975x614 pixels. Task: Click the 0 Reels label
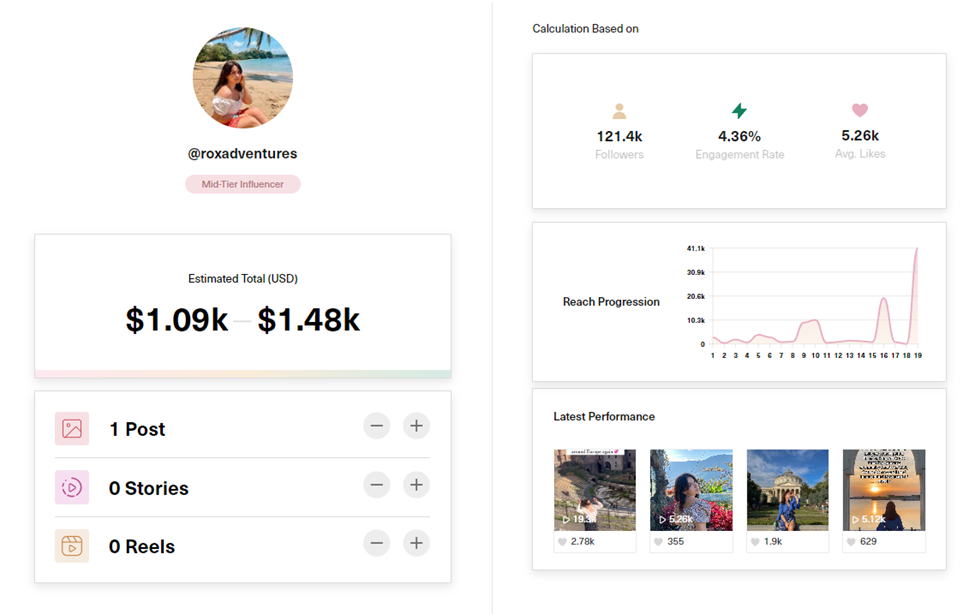click(x=142, y=547)
